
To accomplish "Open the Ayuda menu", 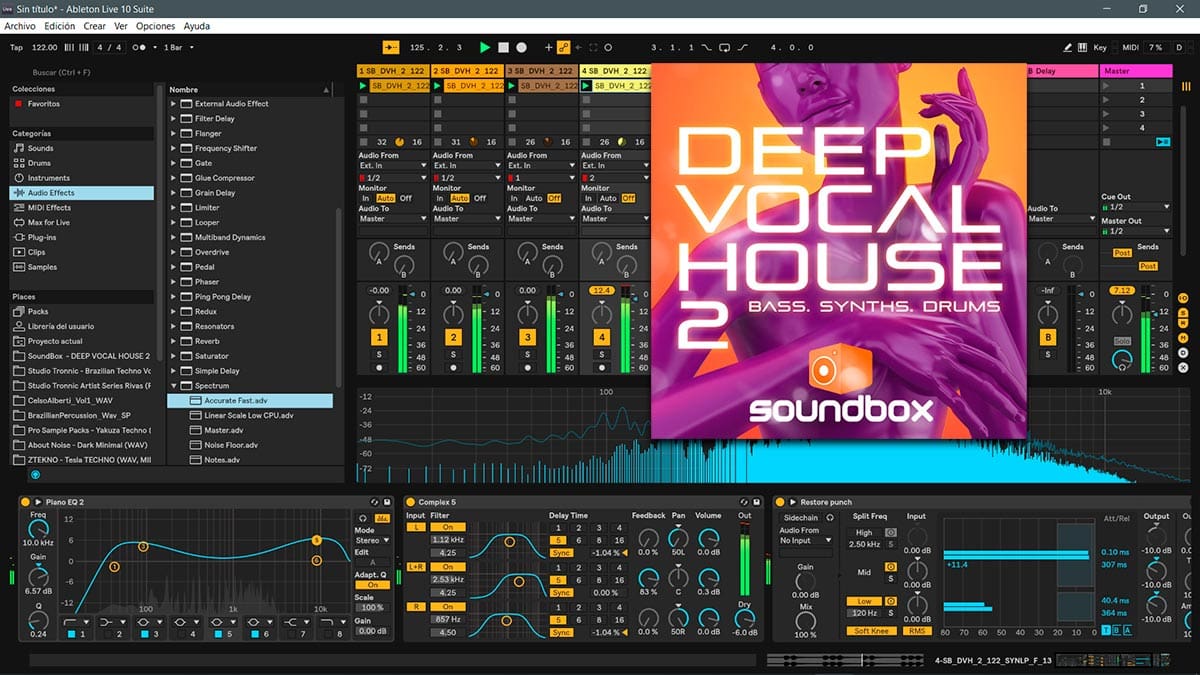I will (196, 26).
